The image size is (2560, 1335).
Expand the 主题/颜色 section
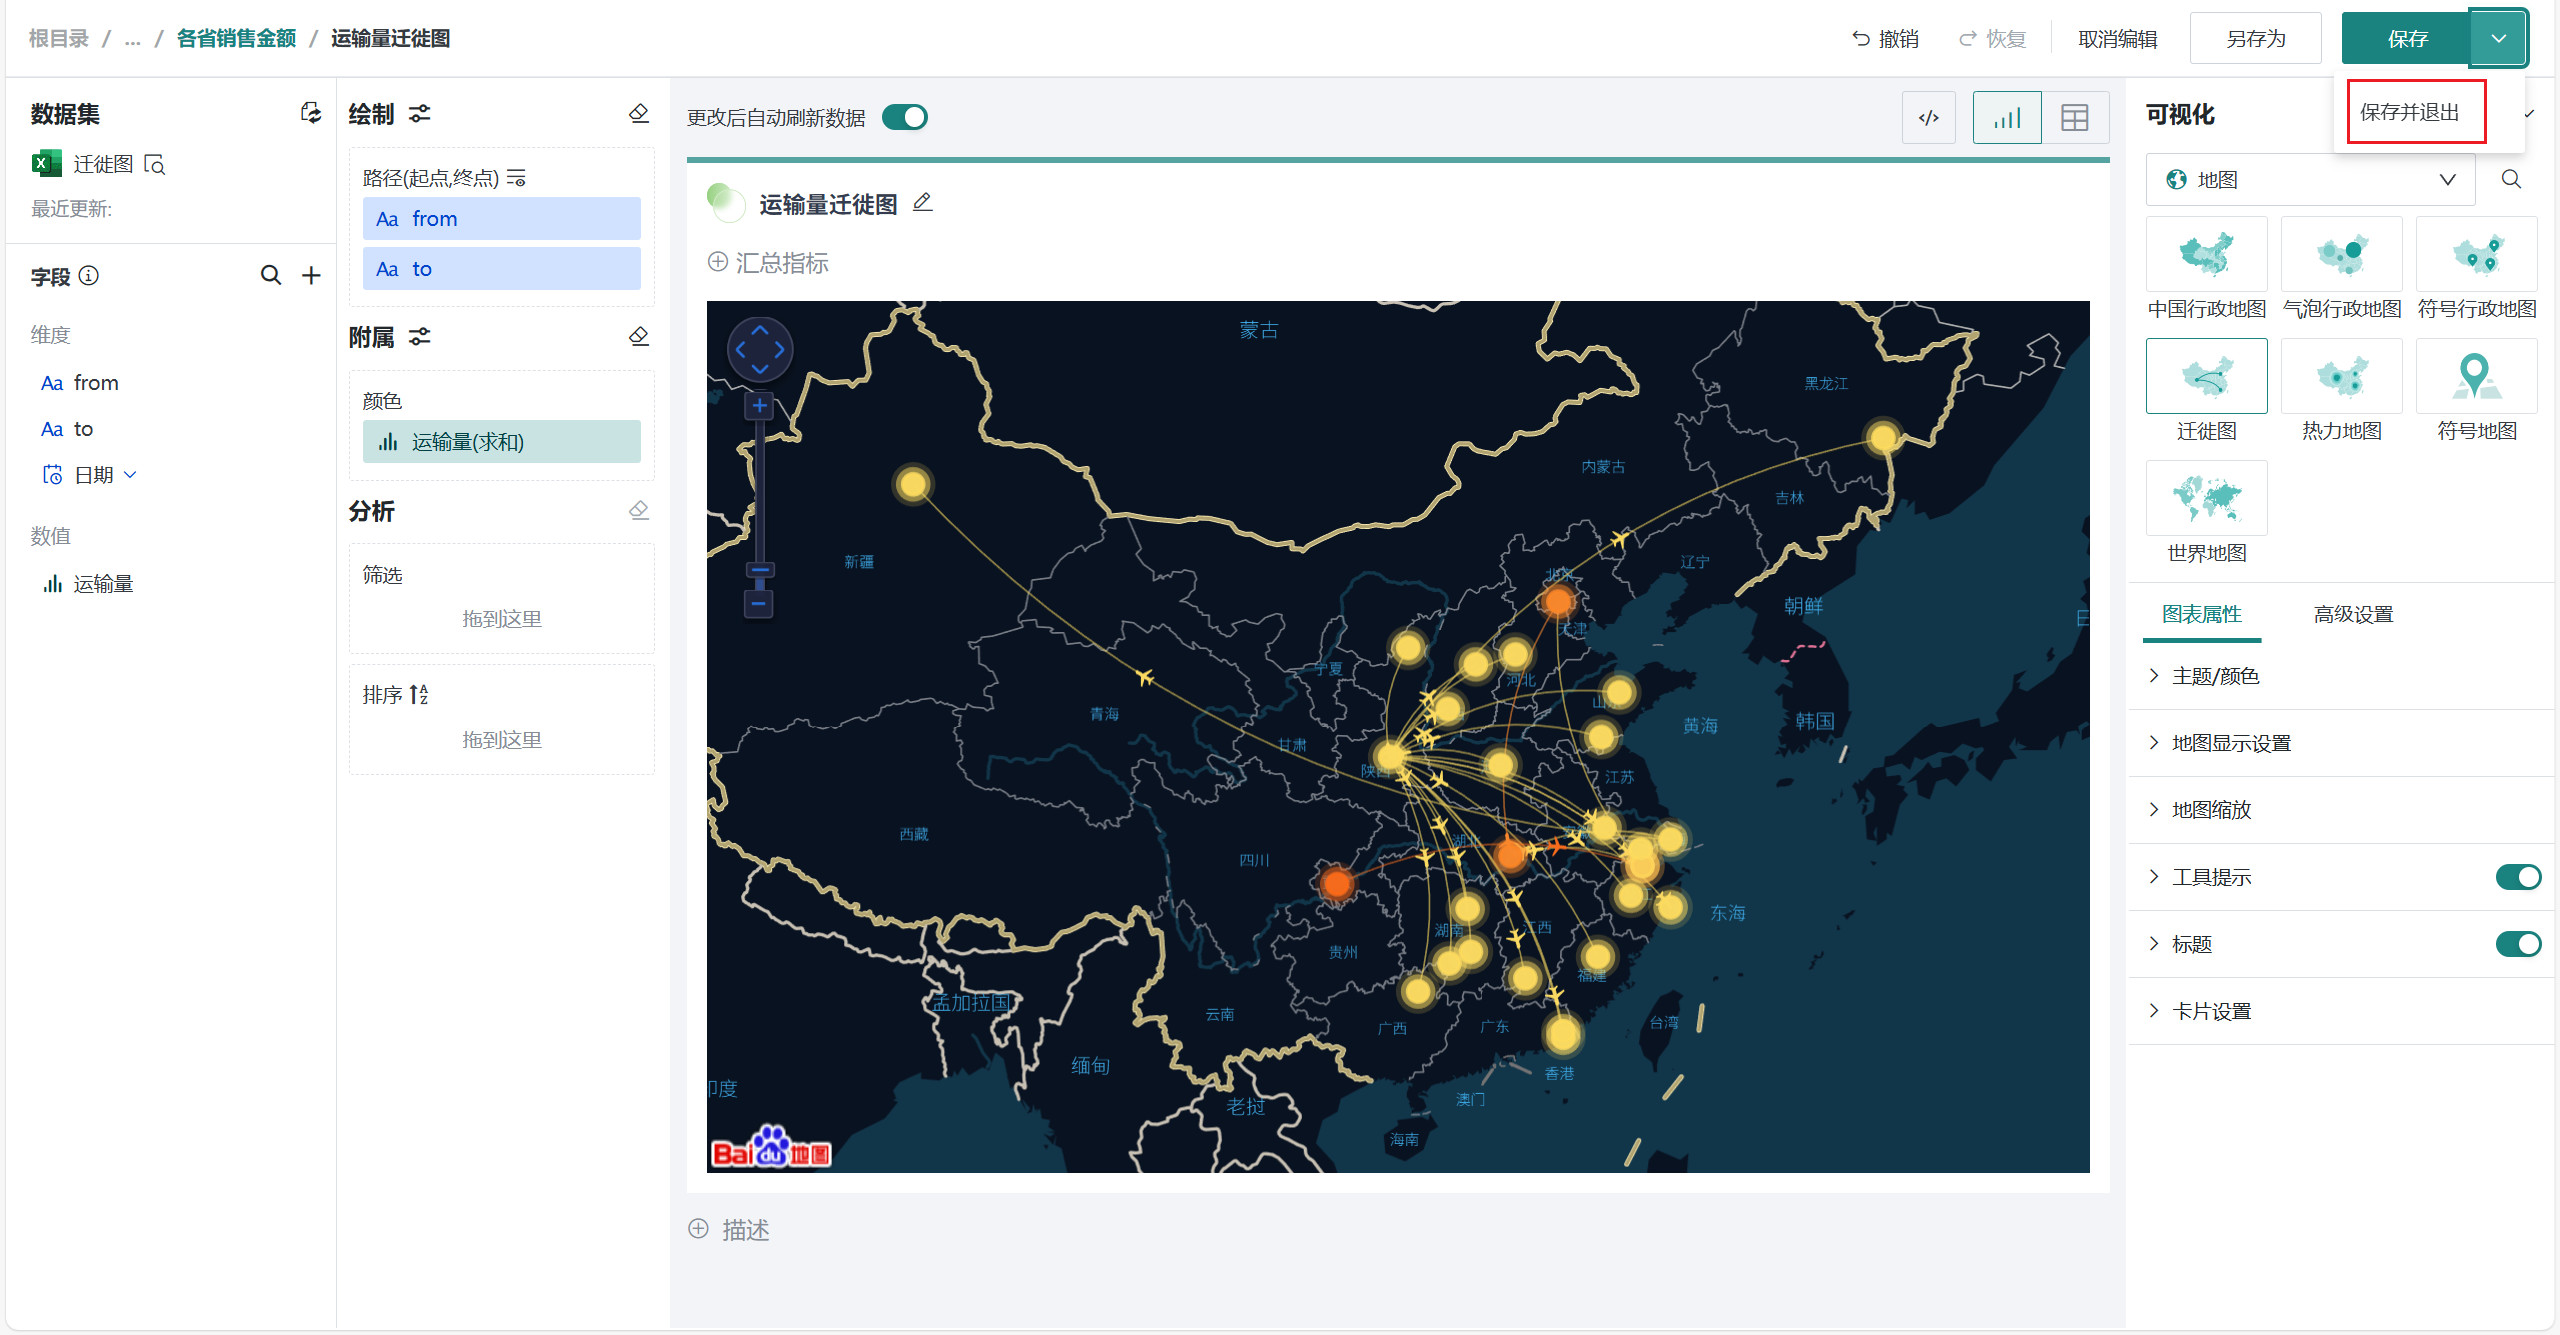(x=2215, y=676)
